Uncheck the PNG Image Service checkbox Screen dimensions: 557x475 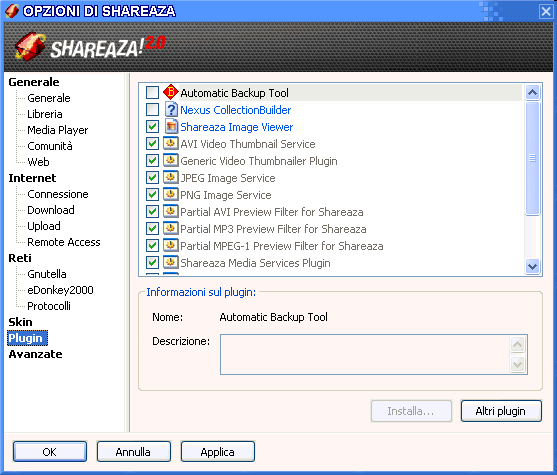click(152, 195)
